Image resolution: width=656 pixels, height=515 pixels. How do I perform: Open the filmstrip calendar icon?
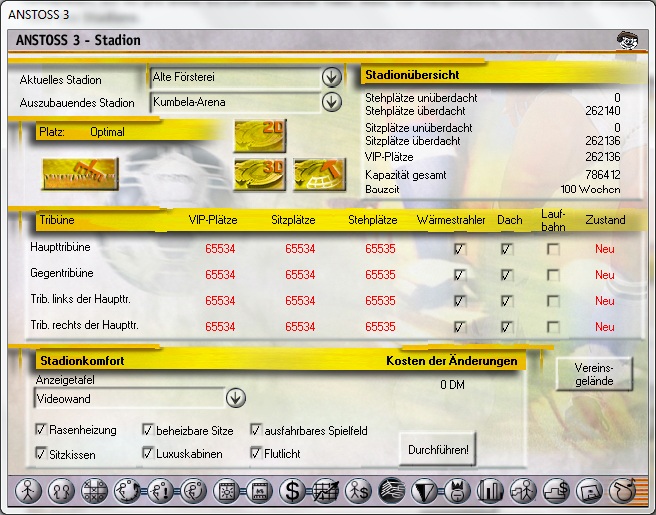point(259,490)
